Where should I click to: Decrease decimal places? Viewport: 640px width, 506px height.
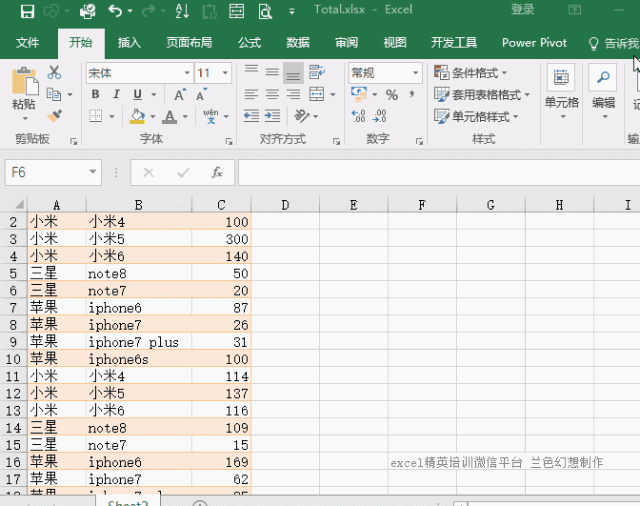click(x=380, y=116)
